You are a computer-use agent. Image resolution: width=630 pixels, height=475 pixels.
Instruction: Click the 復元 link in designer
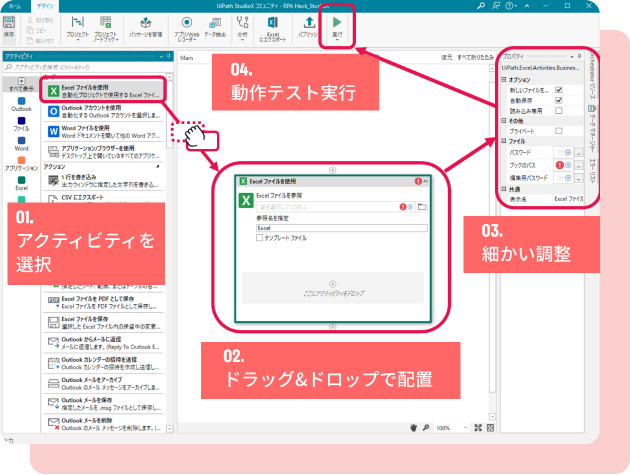(x=446, y=57)
